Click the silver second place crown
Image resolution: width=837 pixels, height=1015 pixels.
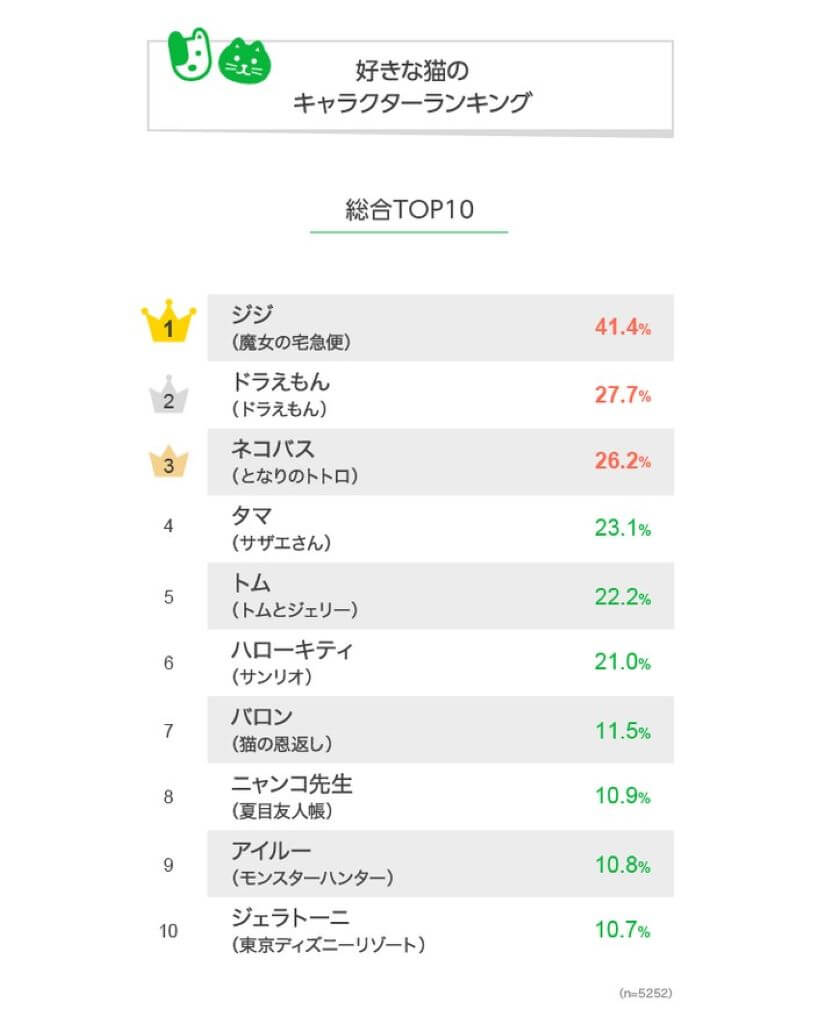pos(169,395)
